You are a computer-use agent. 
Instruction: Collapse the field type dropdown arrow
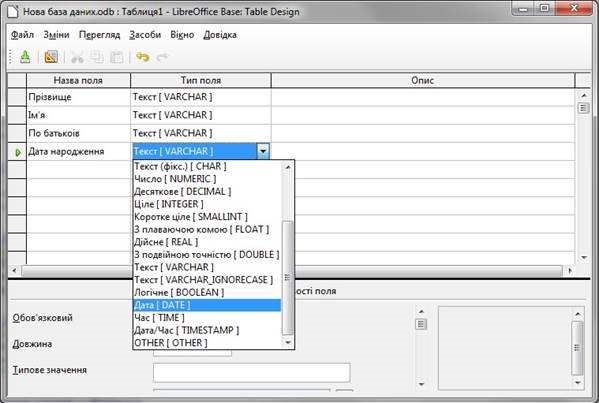(x=263, y=151)
